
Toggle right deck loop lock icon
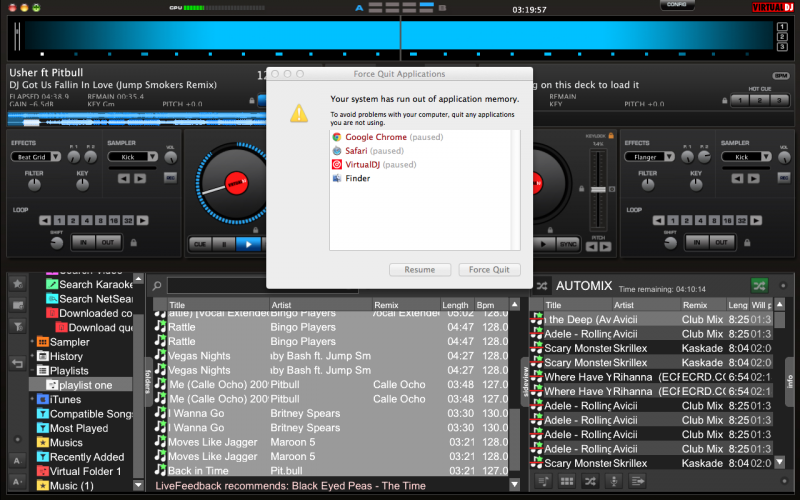tap(747, 242)
